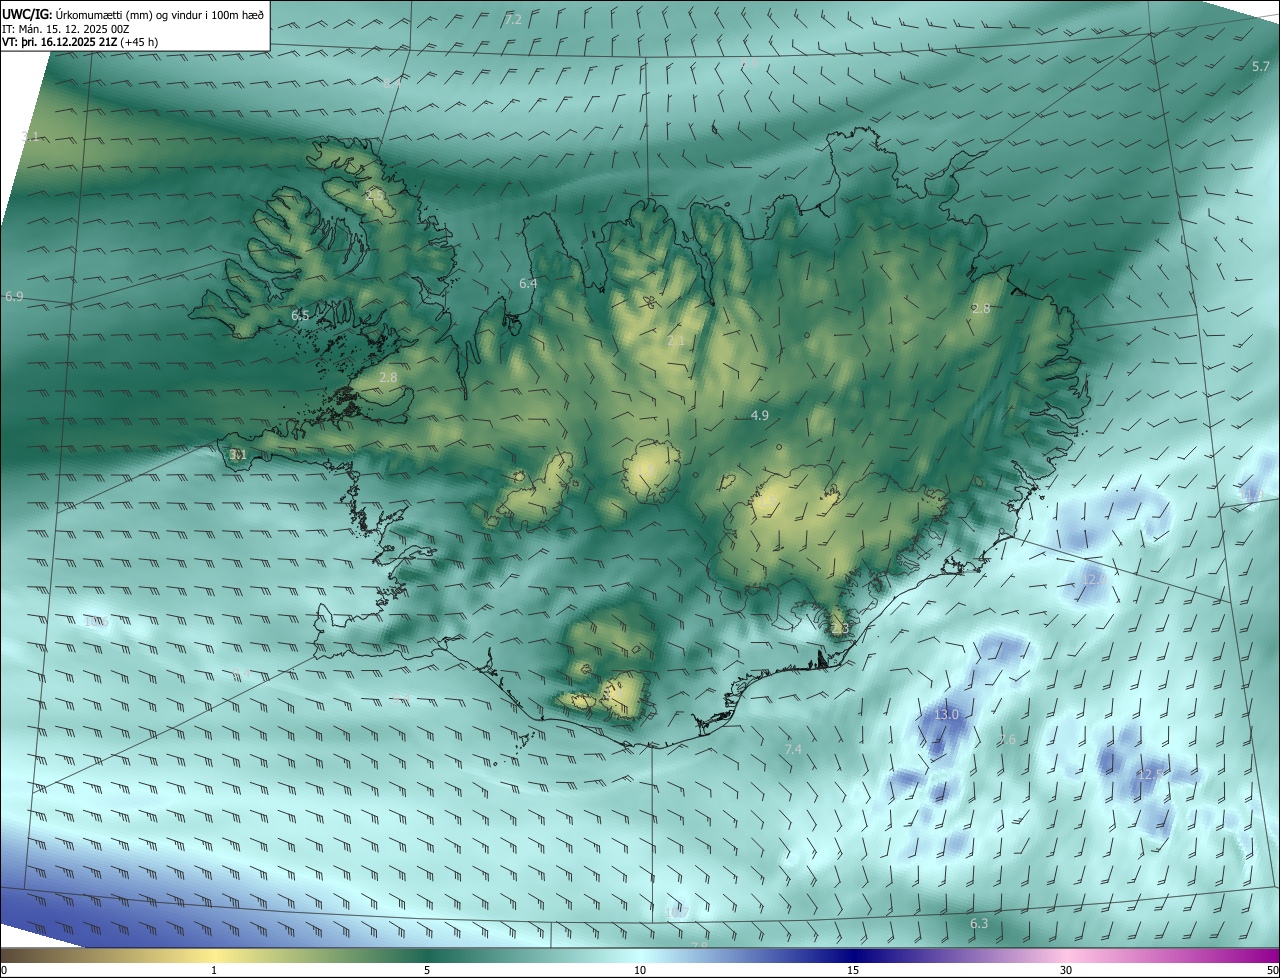Click the initial time line 'IT: Mán. 15. 12. 2025 00Z'
This screenshot has width=1280, height=978.
pyautogui.click(x=65, y=29)
